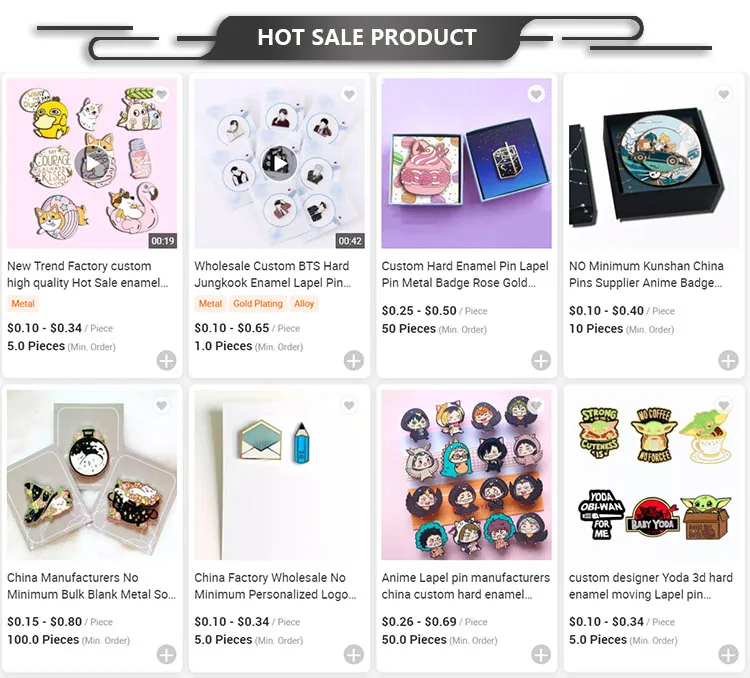
Task: Click the plus icon on the BTS Jungkook pin card
Action: [x=353, y=361]
